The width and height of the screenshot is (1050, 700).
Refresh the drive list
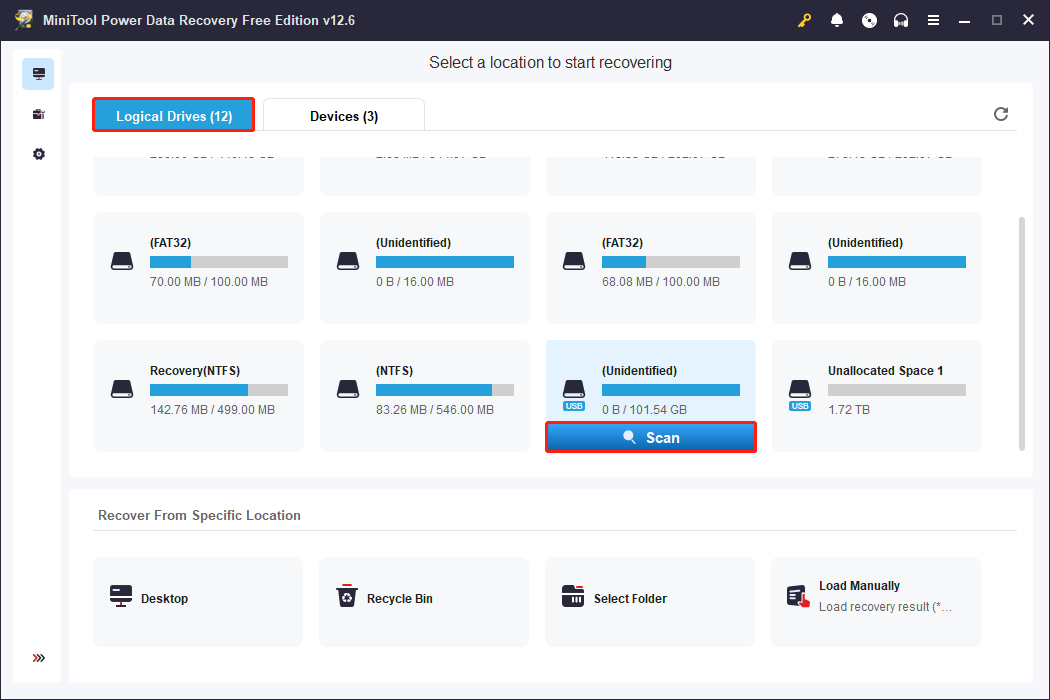coord(1001,114)
